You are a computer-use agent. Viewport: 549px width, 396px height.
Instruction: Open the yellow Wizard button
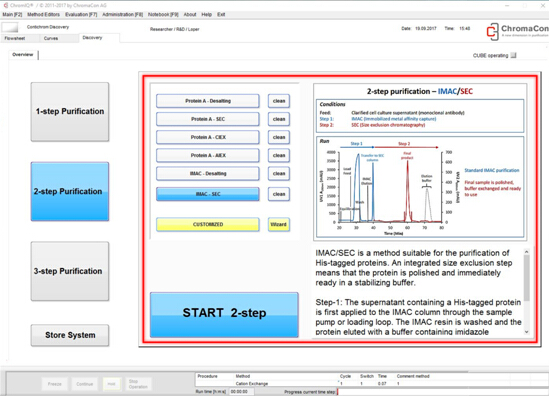279,224
